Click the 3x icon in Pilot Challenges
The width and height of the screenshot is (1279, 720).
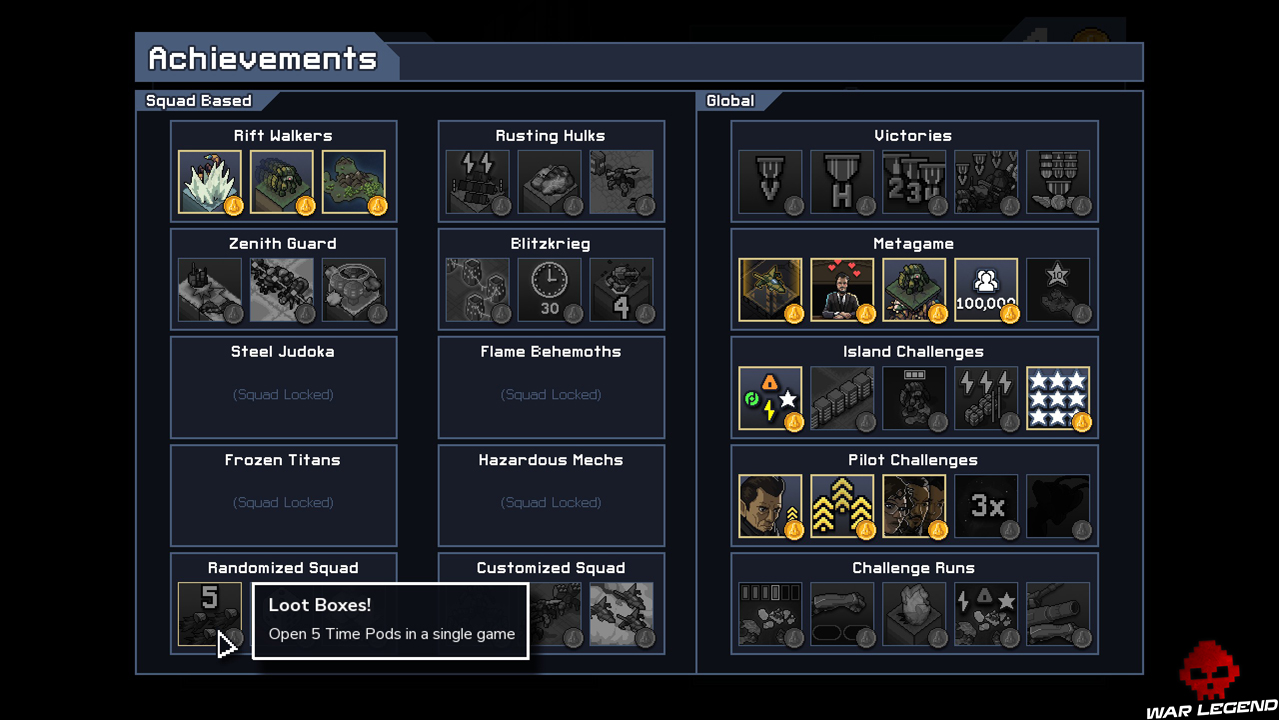point(986,506)
